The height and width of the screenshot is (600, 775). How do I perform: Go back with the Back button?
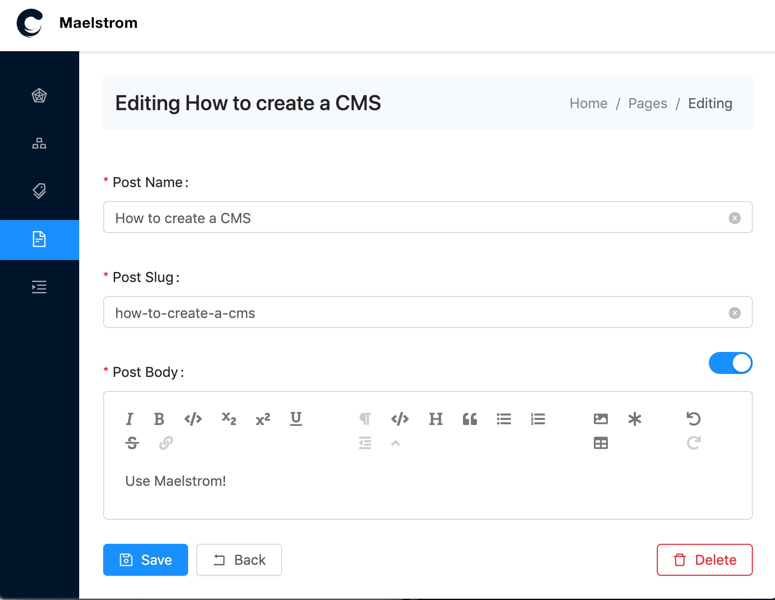coord(239,560)
